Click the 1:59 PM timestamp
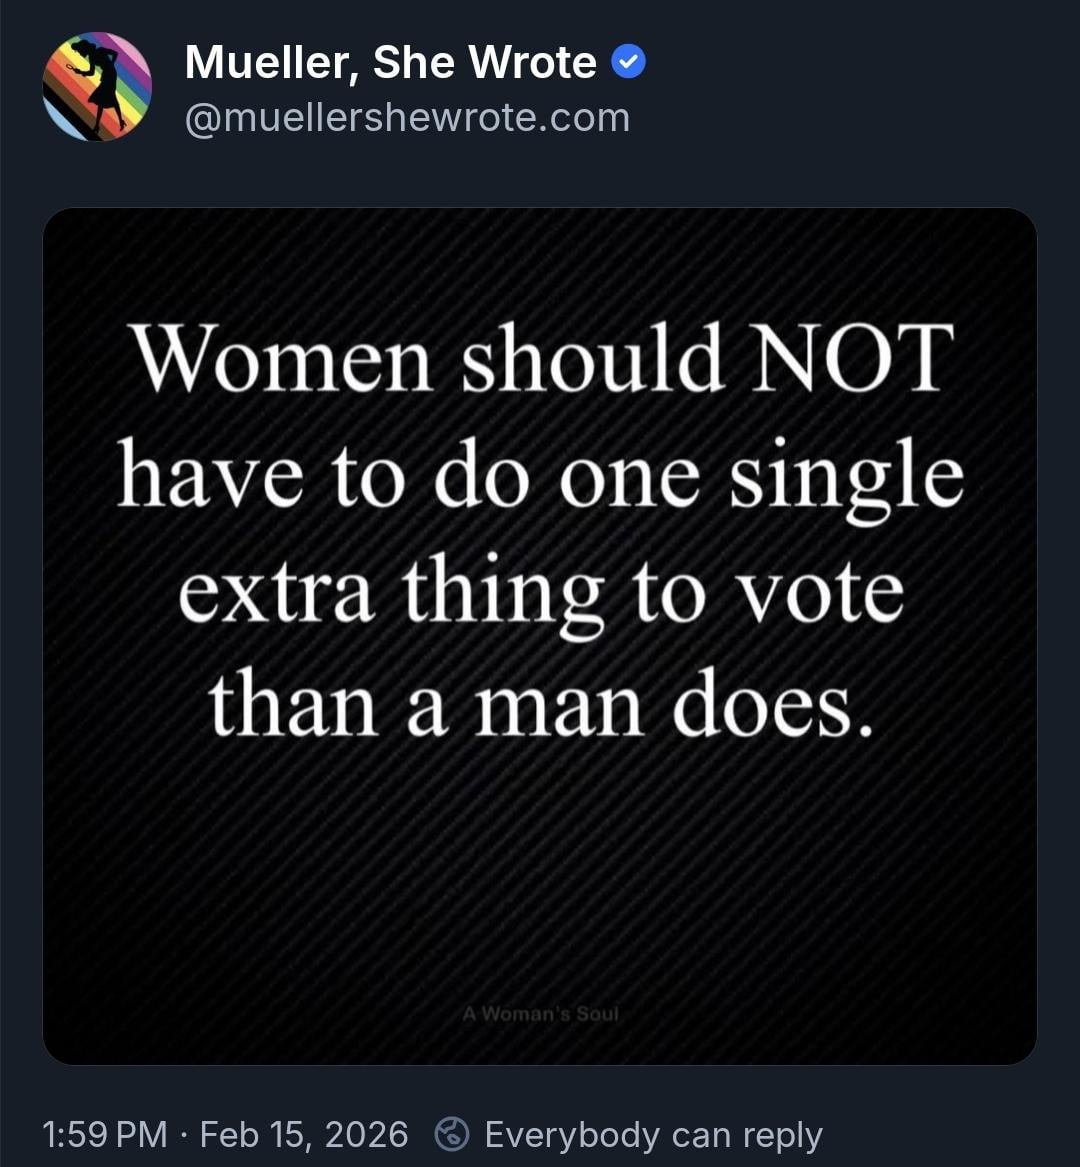This screenshot has width=1080, height=1167. (x=104, y=1134)
